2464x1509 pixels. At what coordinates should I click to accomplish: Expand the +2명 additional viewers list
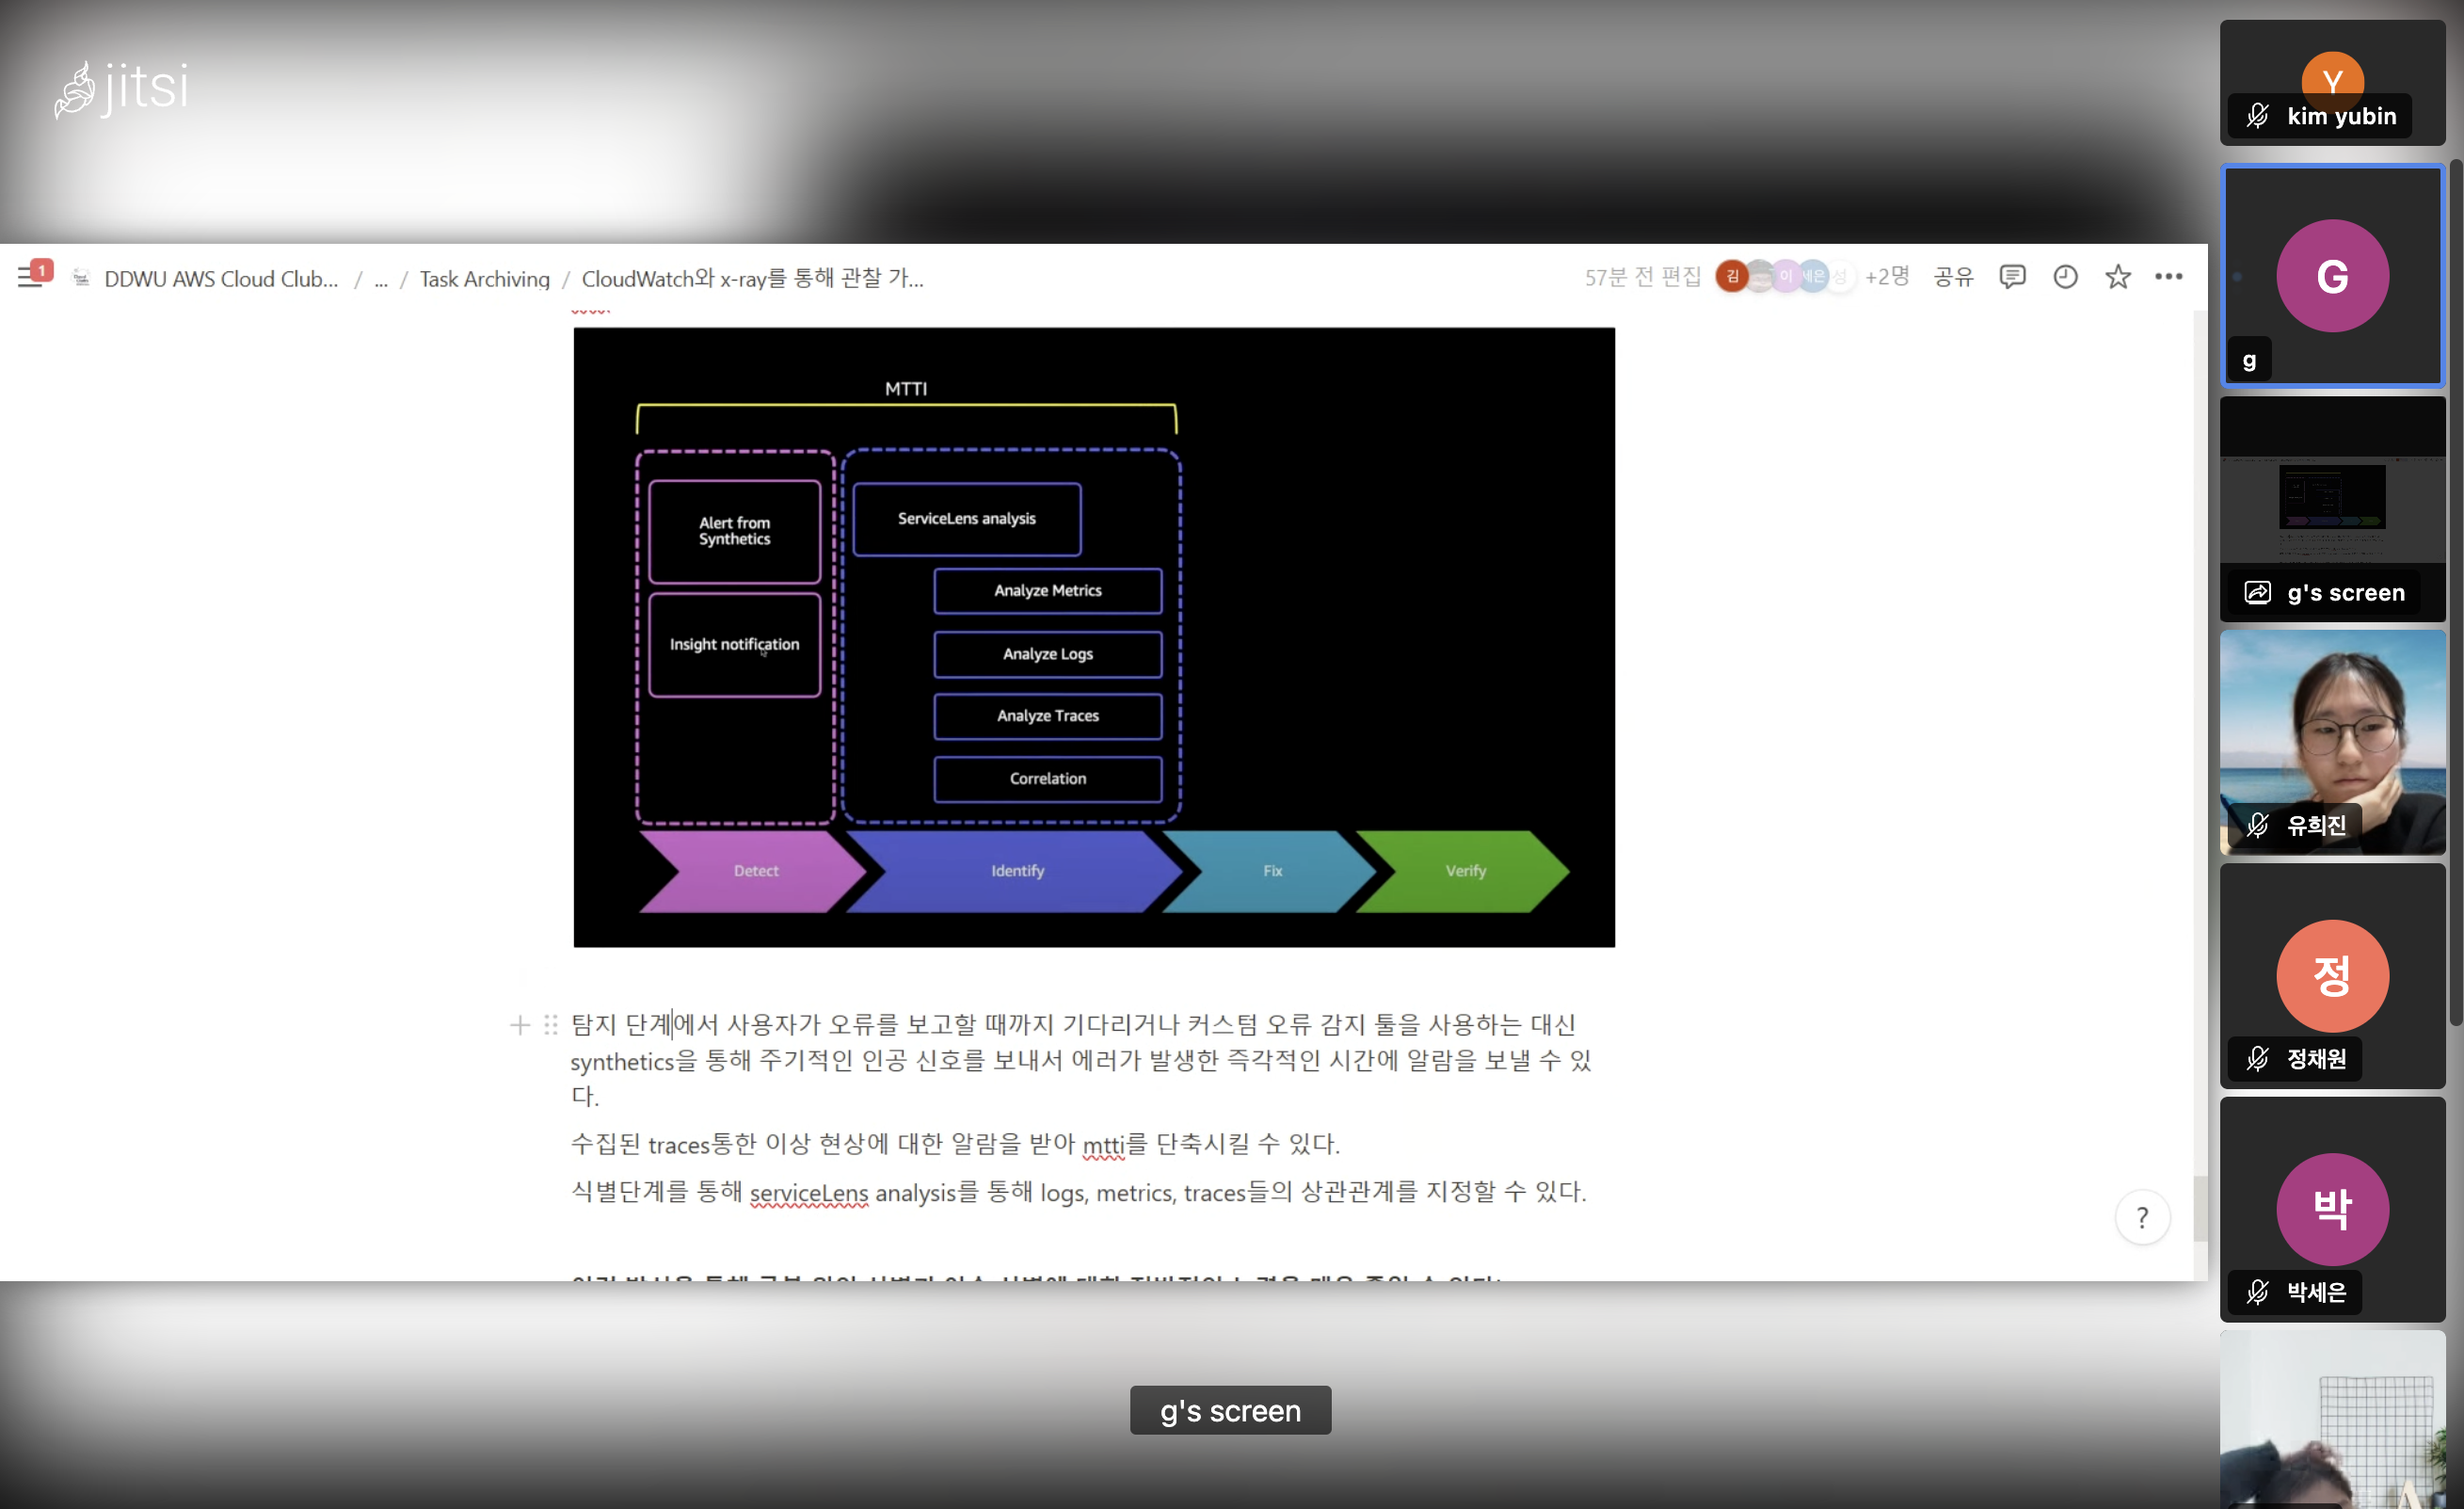click(1886, 277)
